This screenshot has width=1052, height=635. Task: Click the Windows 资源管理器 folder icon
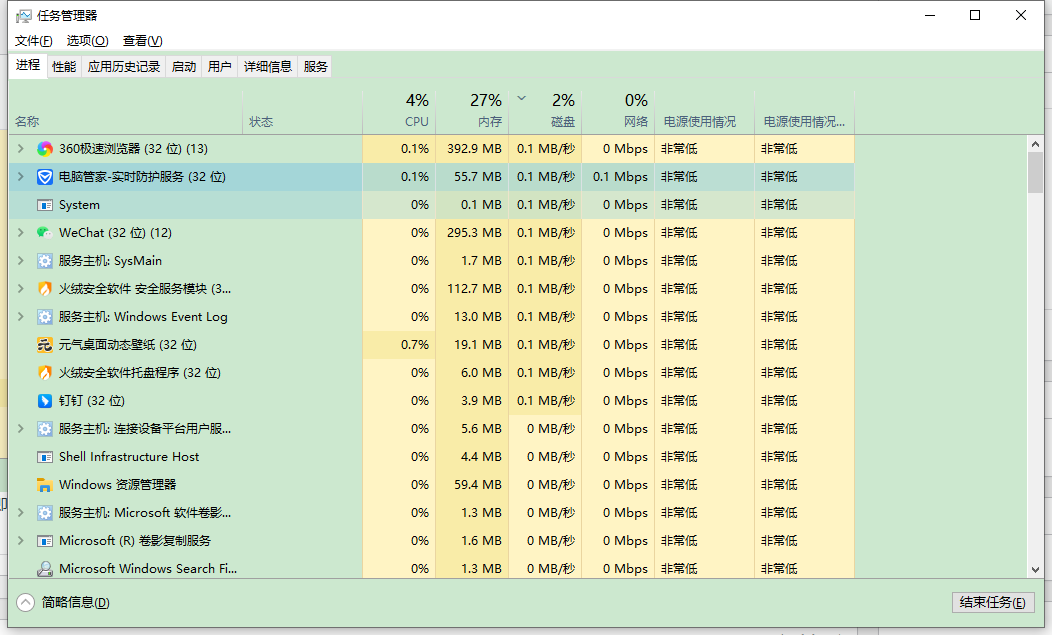click(45, 485)
